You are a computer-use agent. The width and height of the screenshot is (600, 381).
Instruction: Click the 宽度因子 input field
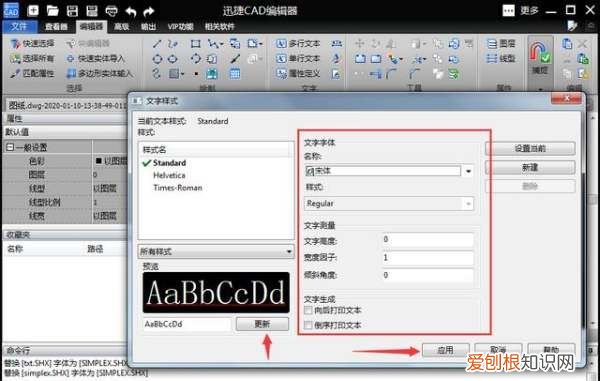(x=427, y=258)
